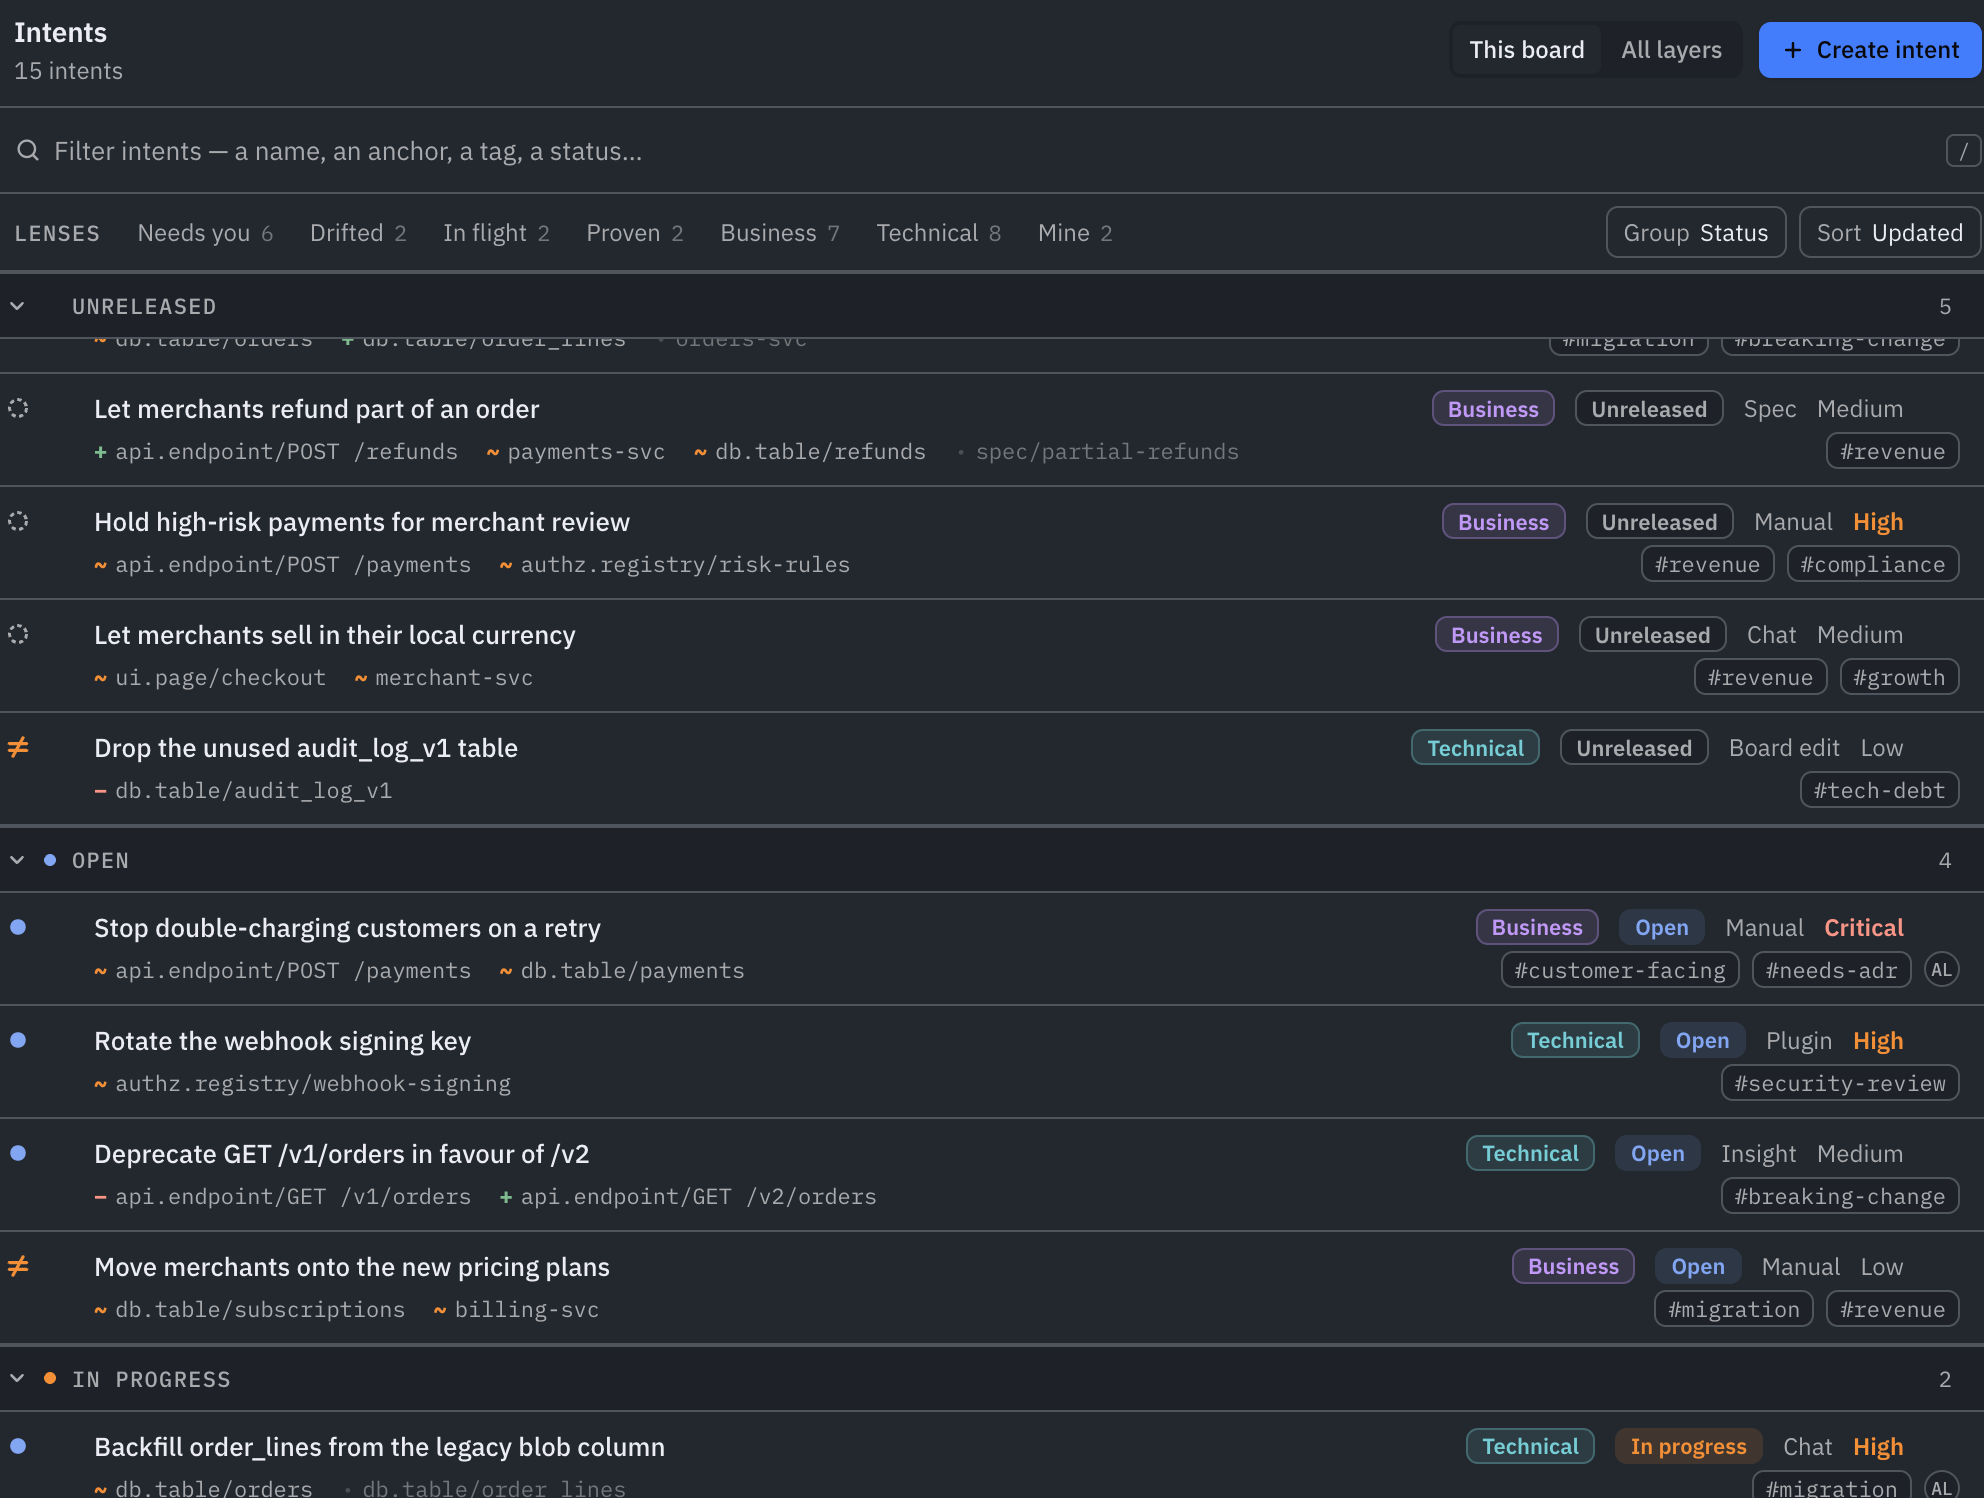This screenshot has width=1984, height=1498.
Task: Click the filter intents input field
Action: [x=990, y=151]
